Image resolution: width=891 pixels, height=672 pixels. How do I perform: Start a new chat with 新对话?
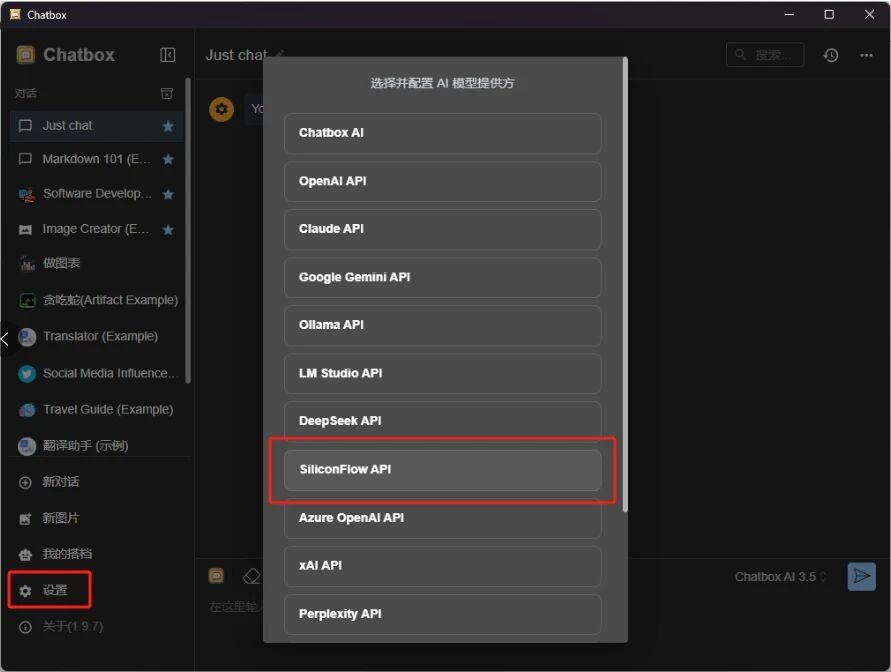tap(60, 482)
